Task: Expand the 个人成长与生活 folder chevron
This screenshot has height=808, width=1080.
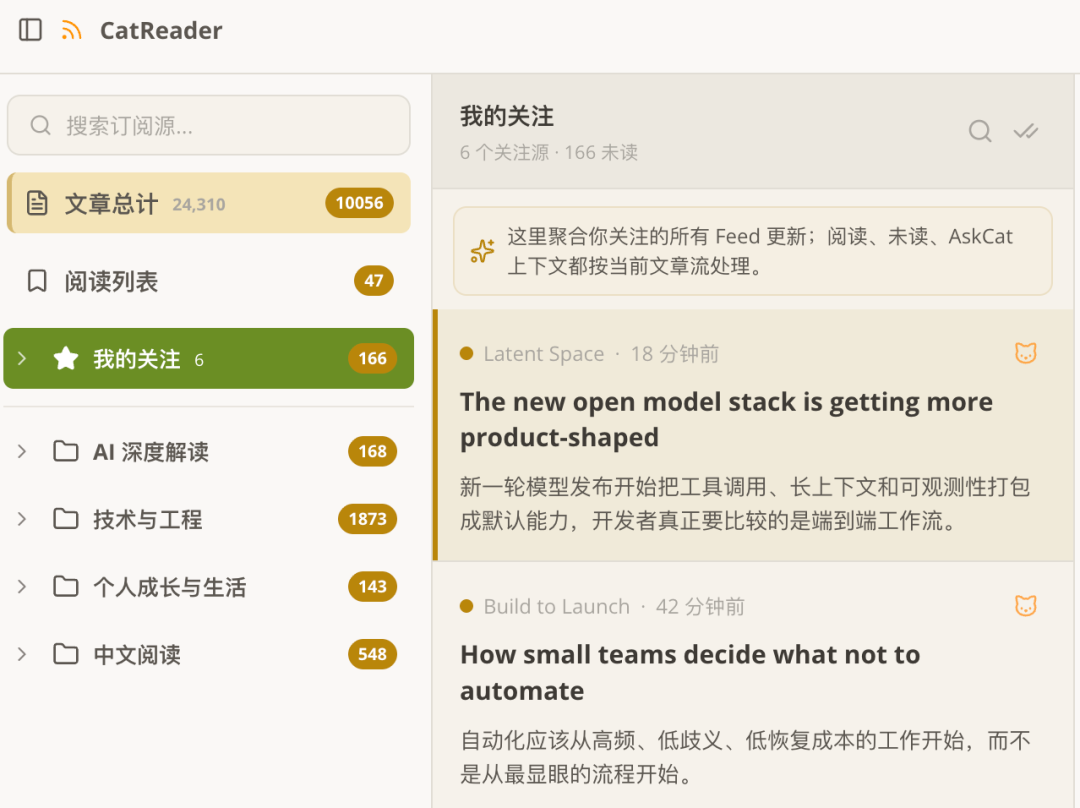Action: click(x=22, y=587)
